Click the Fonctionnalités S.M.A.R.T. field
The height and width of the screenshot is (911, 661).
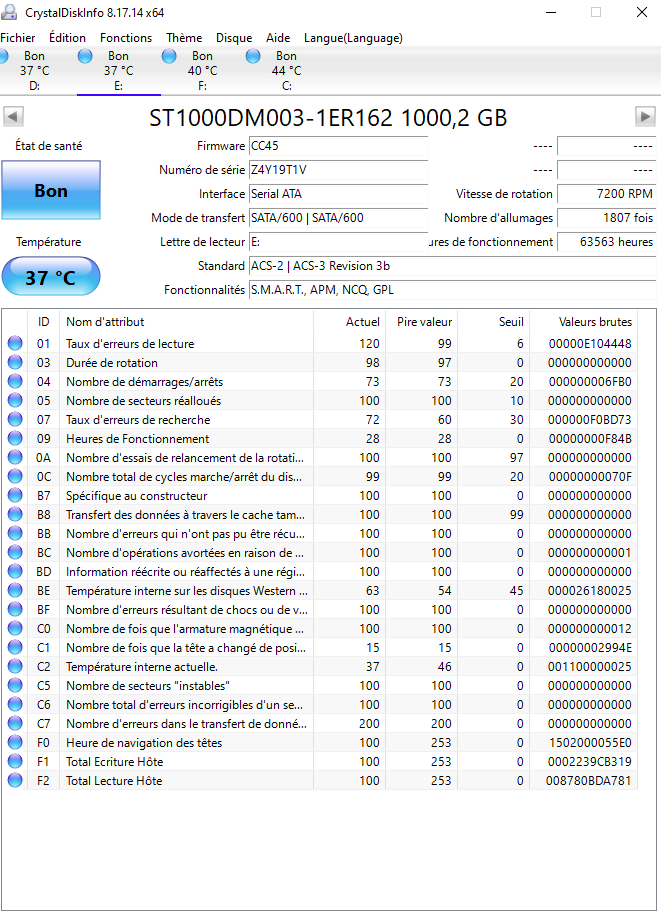tap(452, 290)
